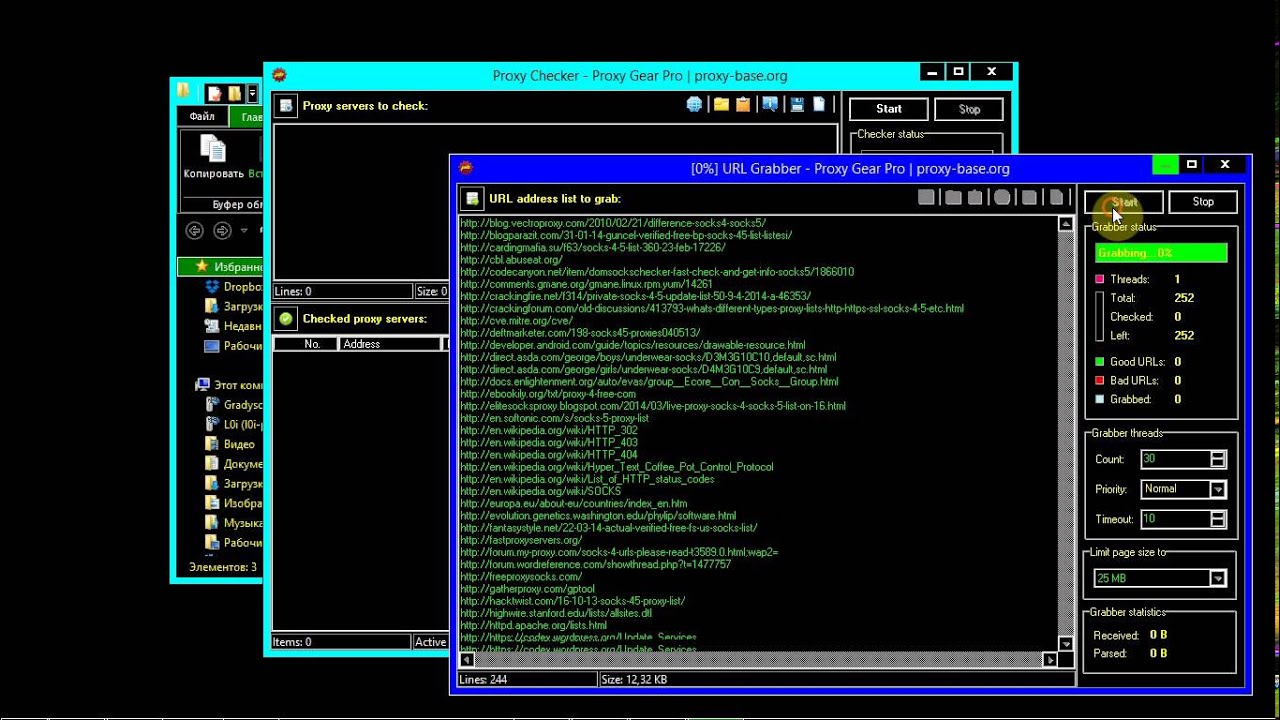Click the blank page icon in Proxy Checker toolbar
The width and height of the screenshot is (1280, 720).
[x=820, y=105]
